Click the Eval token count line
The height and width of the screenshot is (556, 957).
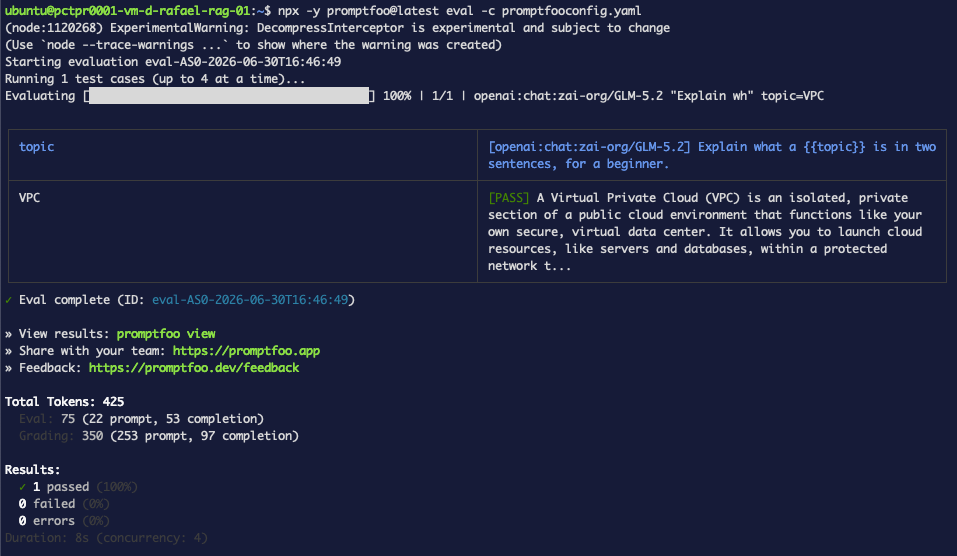(142, 419)
